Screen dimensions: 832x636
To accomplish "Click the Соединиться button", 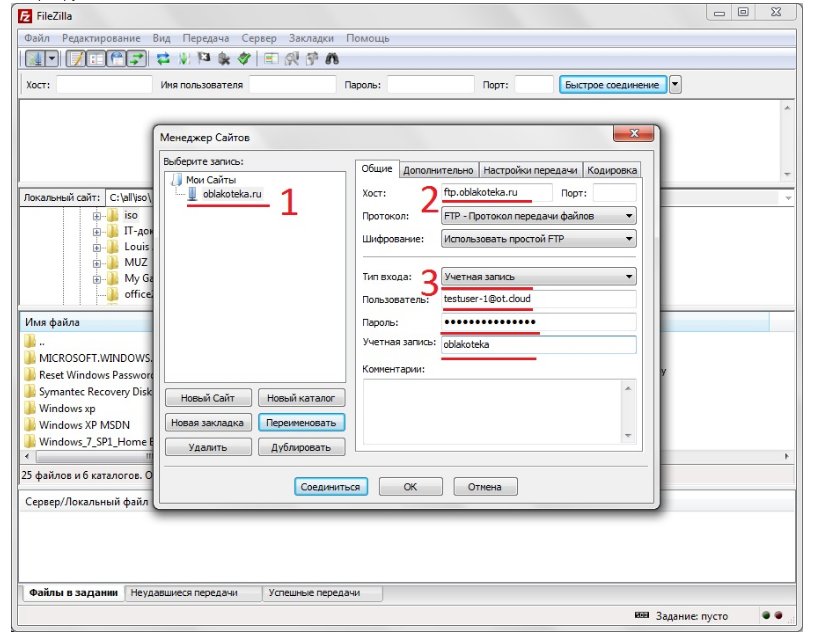I will (x=332, y=487).
